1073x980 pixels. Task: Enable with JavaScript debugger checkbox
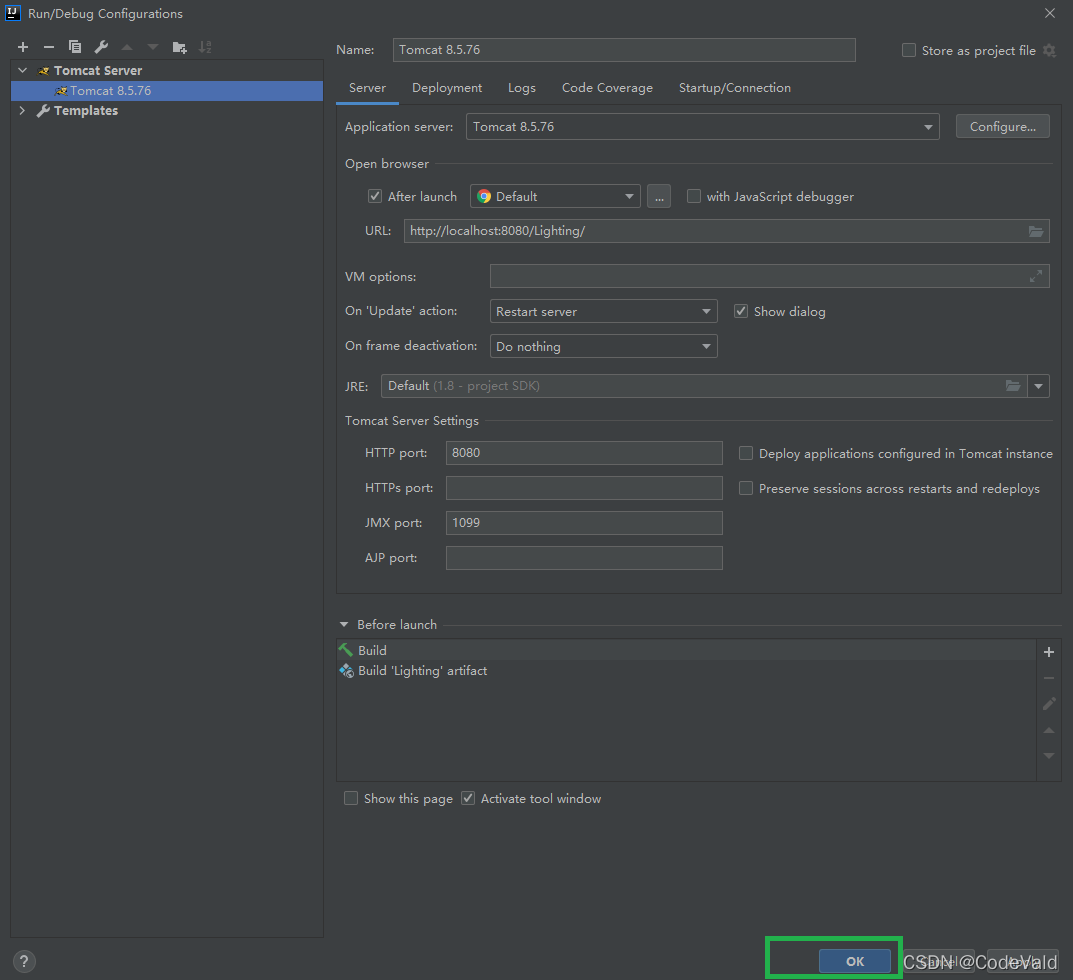(694, 196)
